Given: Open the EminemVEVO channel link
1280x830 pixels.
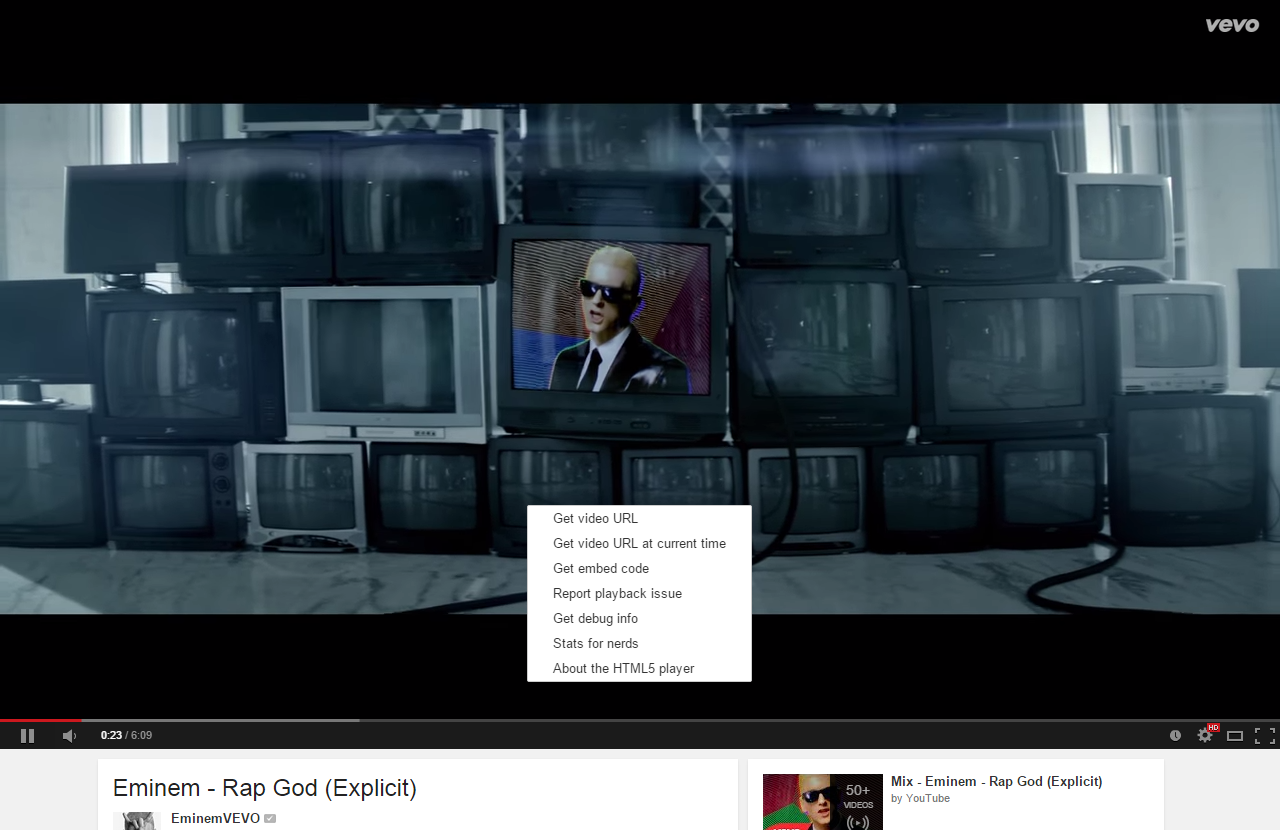Looking at the screenshot, I should (215, 818).
